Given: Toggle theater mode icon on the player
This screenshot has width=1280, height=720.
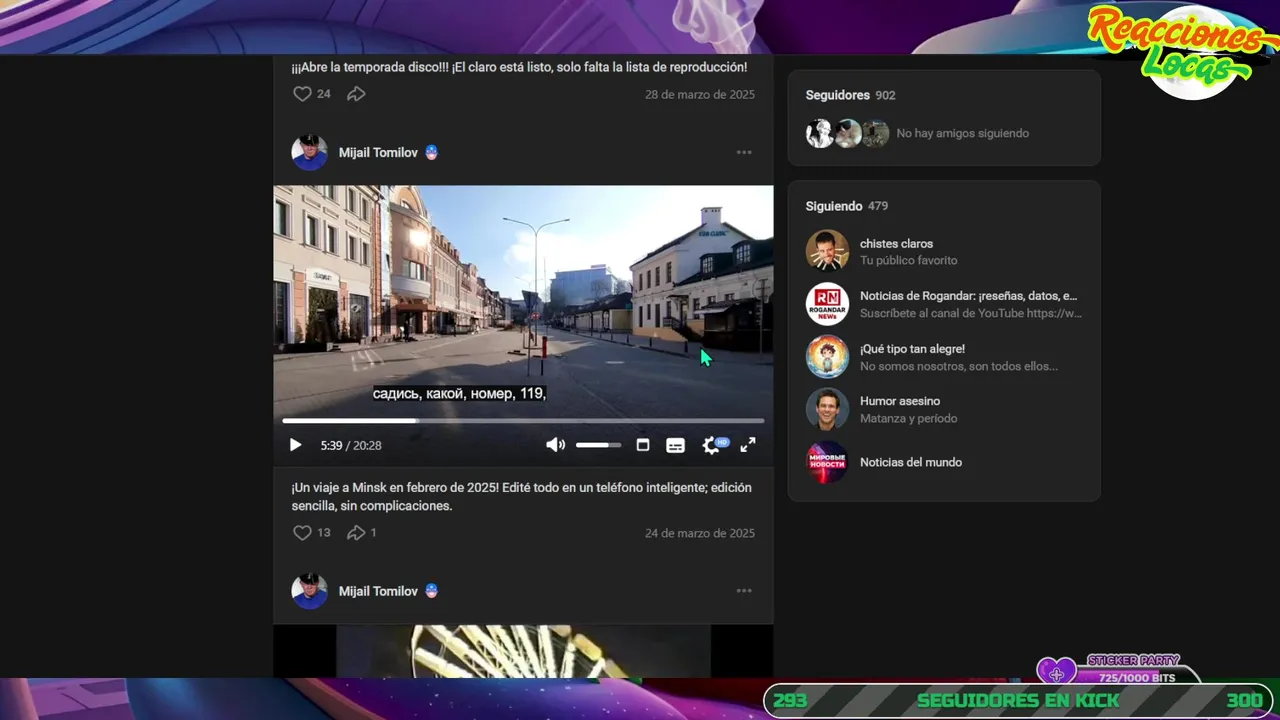Looking at the screenshot, I should [643, 445].
